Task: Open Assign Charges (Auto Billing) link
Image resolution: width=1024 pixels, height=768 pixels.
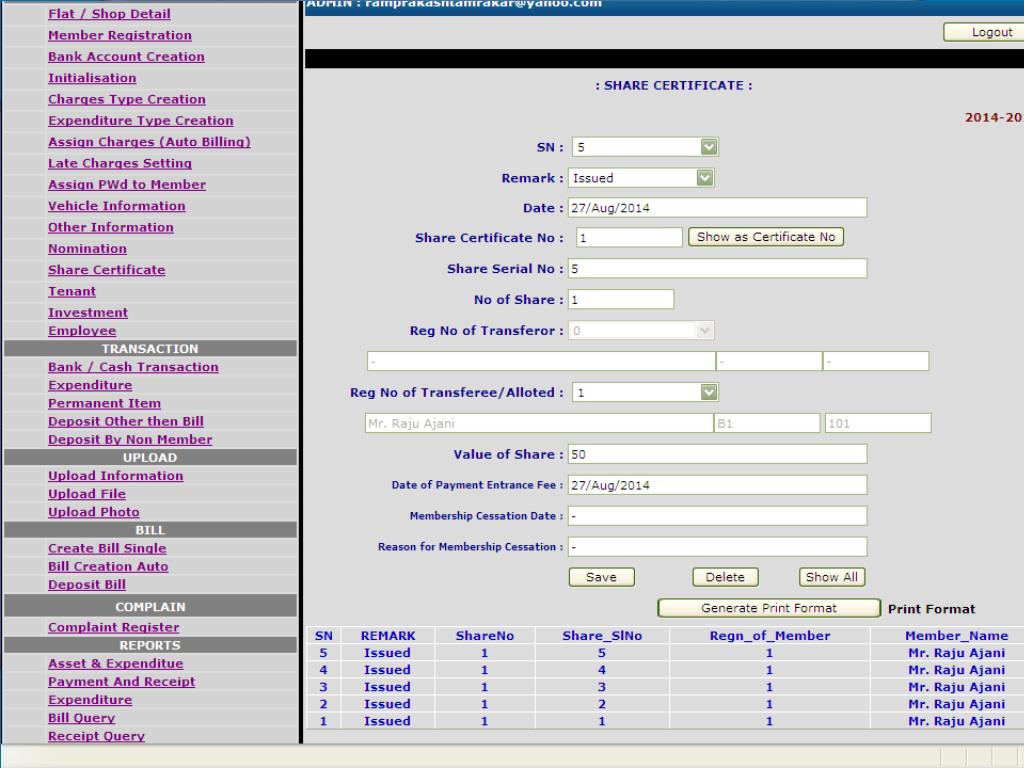Action: tap(149, 142)
